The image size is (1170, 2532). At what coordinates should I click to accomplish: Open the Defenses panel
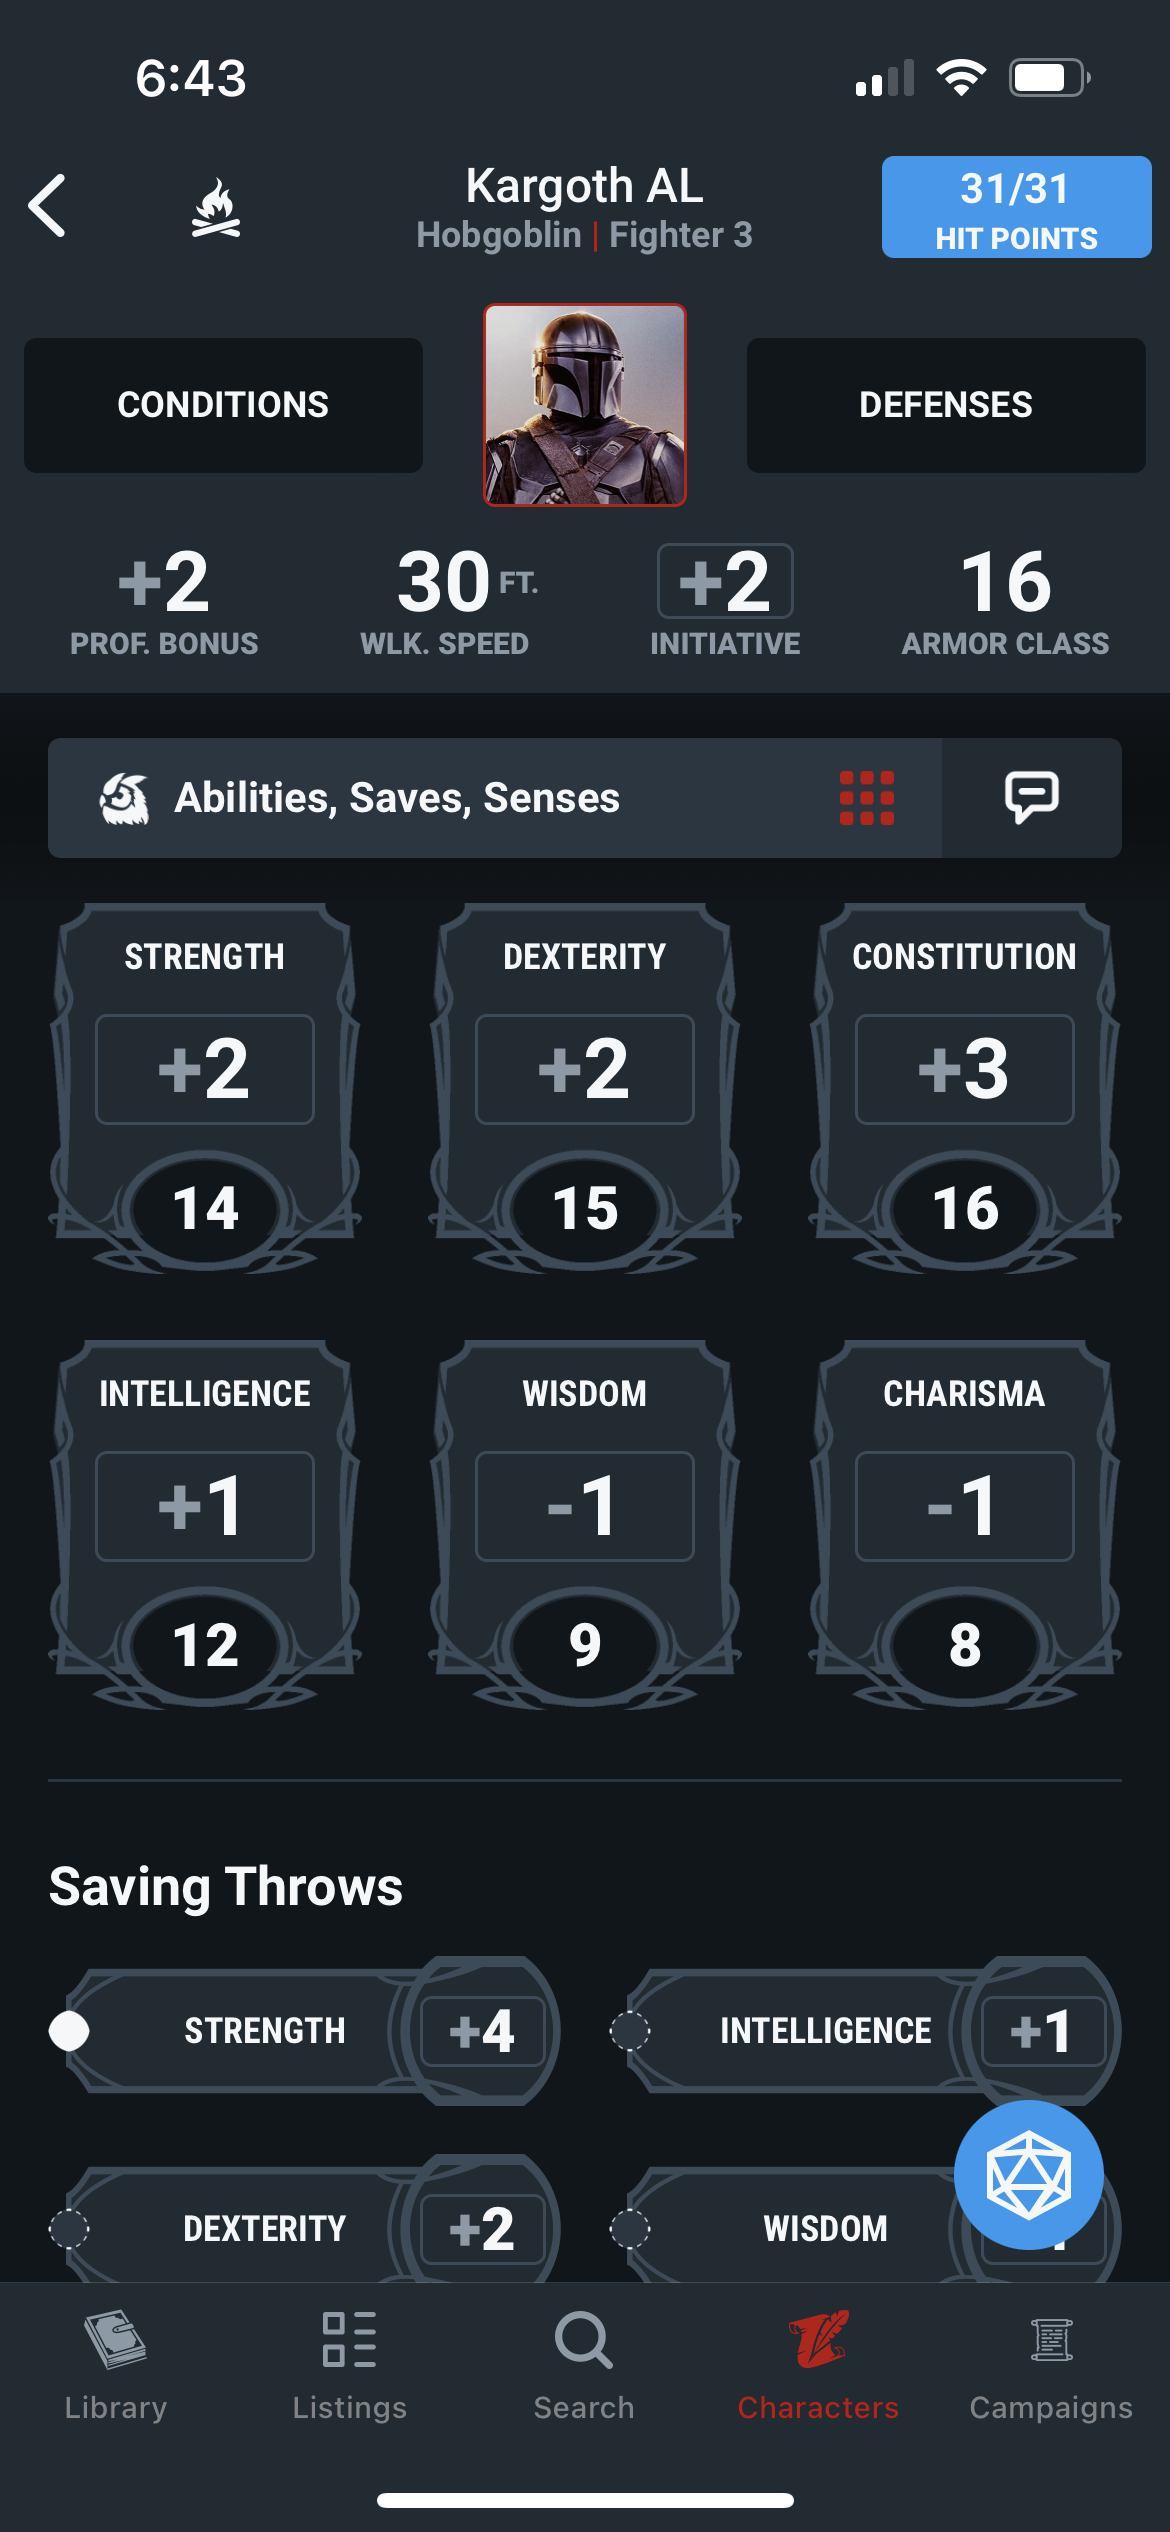947,403
